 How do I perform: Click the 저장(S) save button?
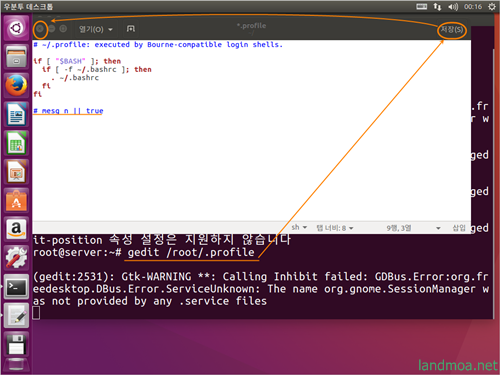click(452, 30)
